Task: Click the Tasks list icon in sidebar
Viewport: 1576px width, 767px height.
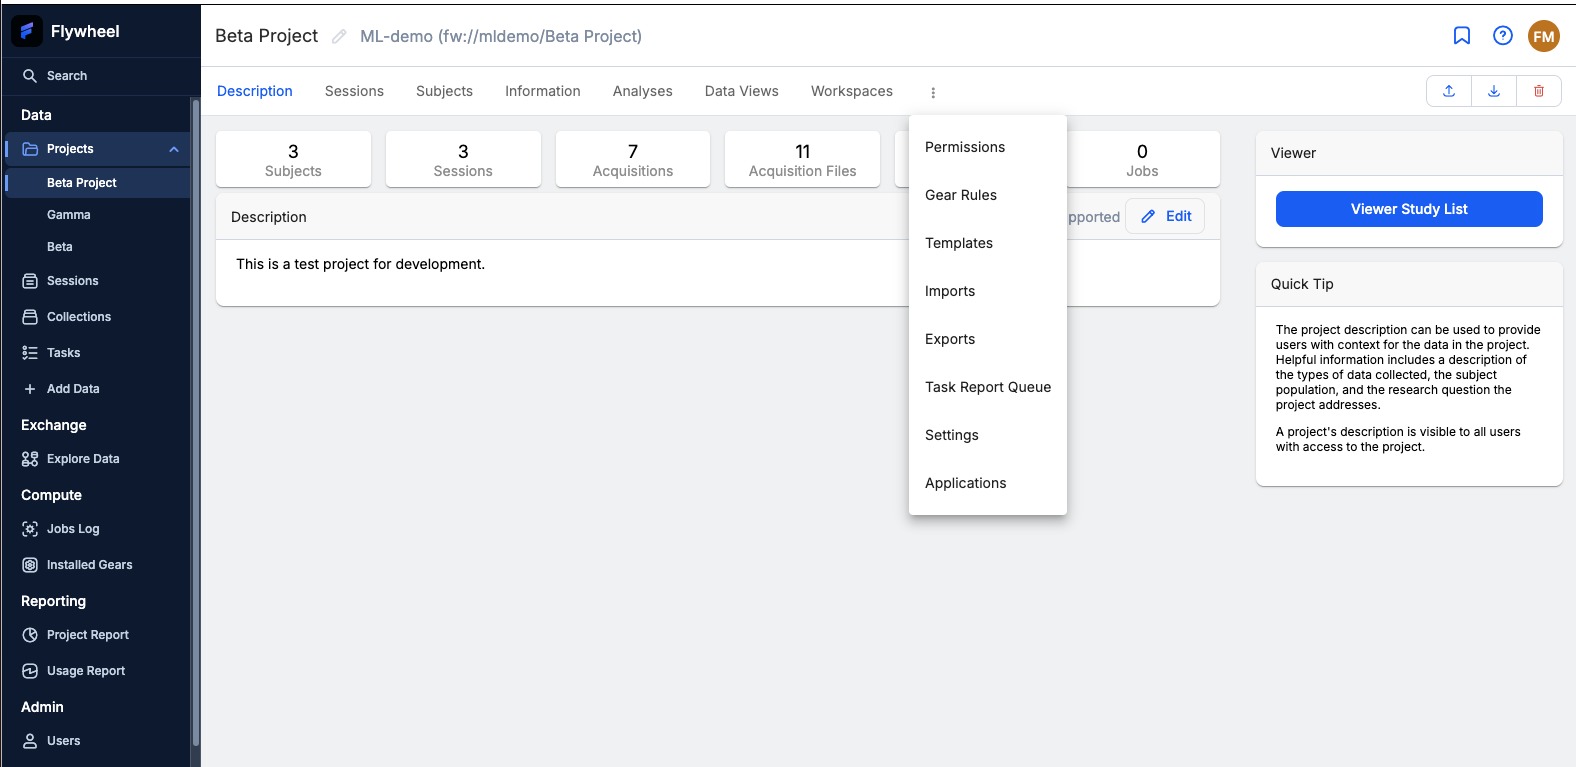Action: pyautogui.click(x=30, y=353)
